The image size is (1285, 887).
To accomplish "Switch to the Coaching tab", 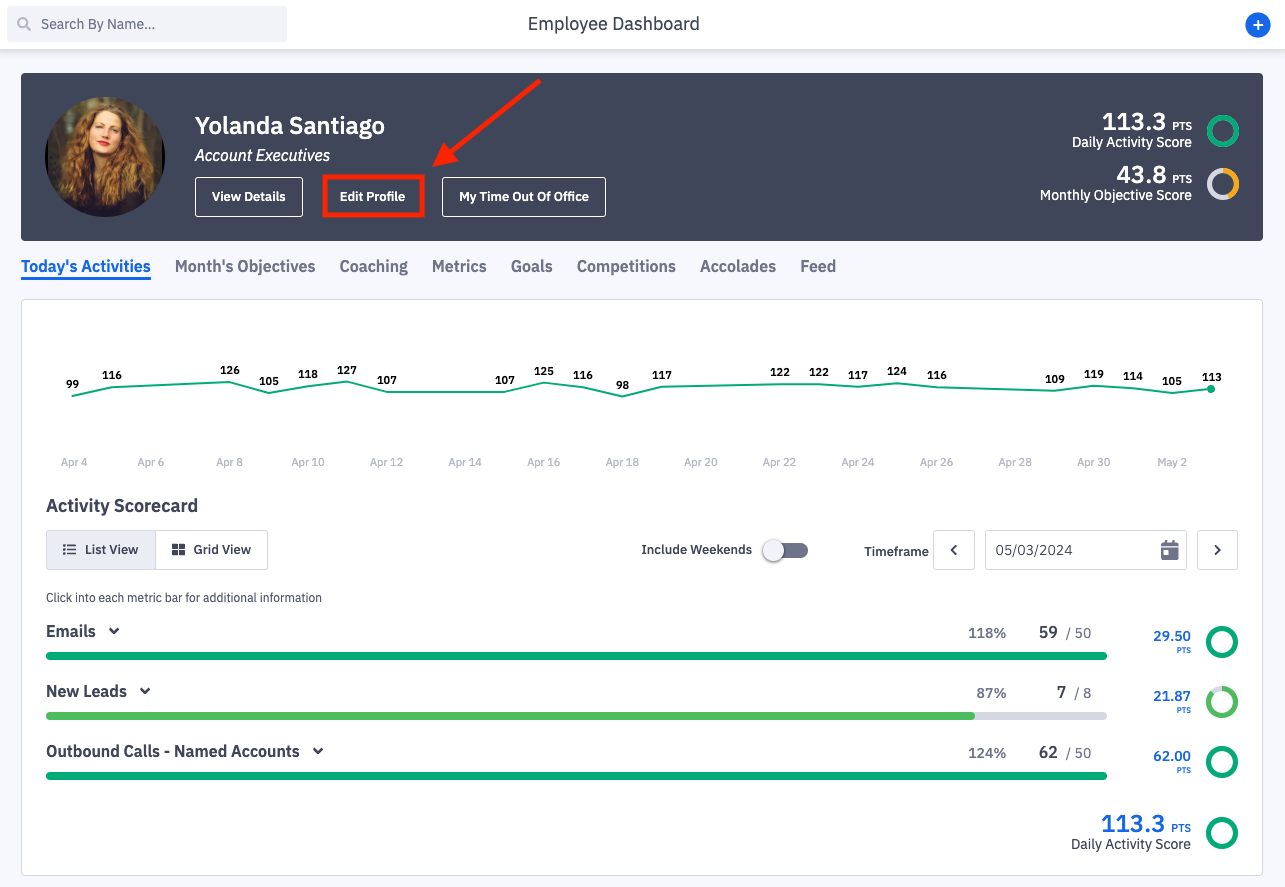I will tap(373, 266).
